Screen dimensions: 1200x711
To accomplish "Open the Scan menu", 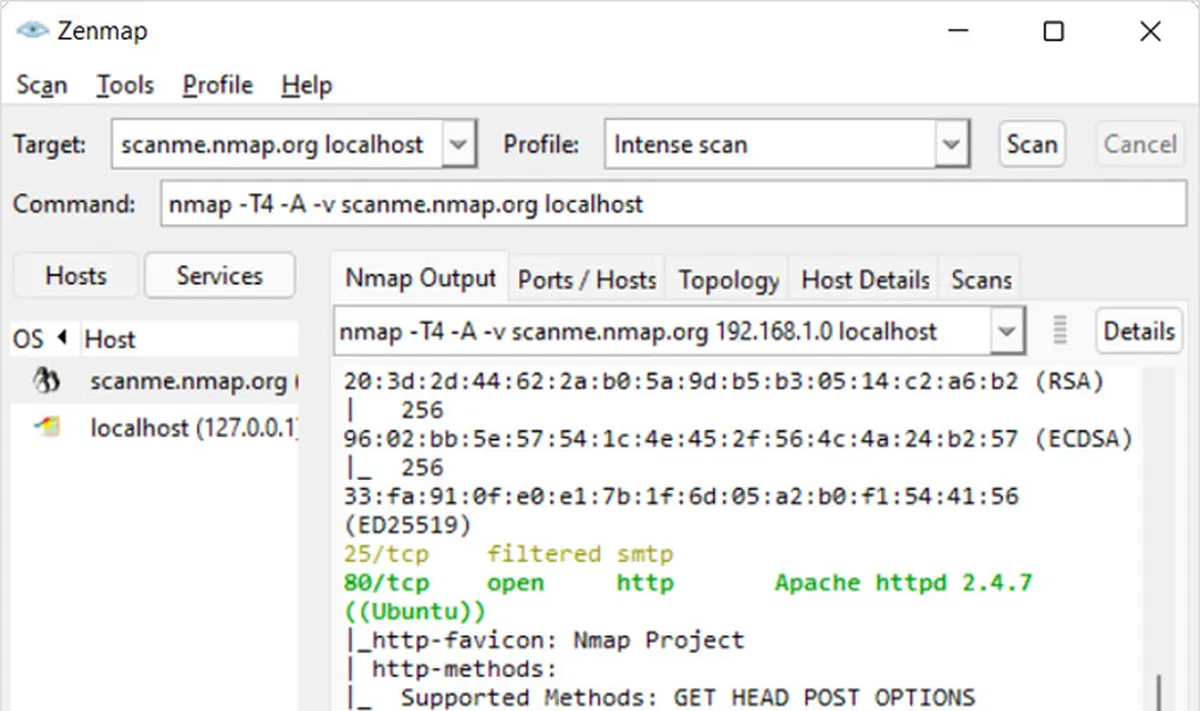I will click(x=42, y=86).
